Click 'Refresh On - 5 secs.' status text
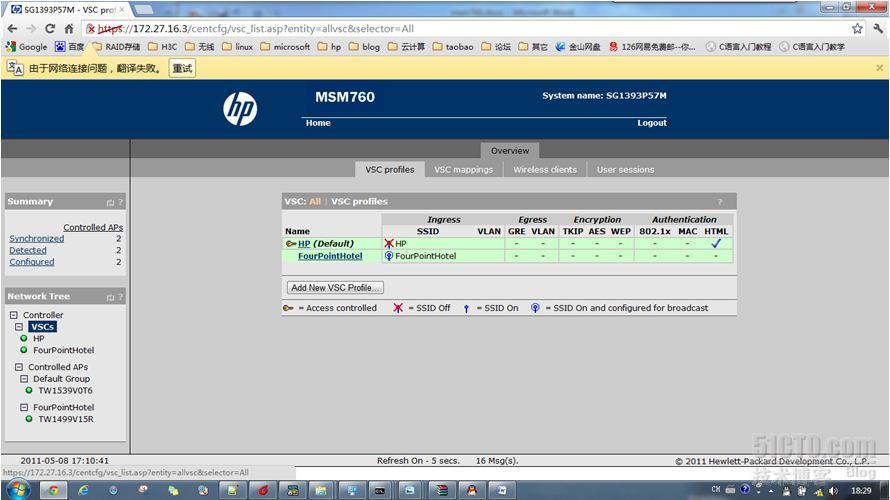The height and width of the screenshot is (500, 890). pyautogui.click(x=418, y=460)
